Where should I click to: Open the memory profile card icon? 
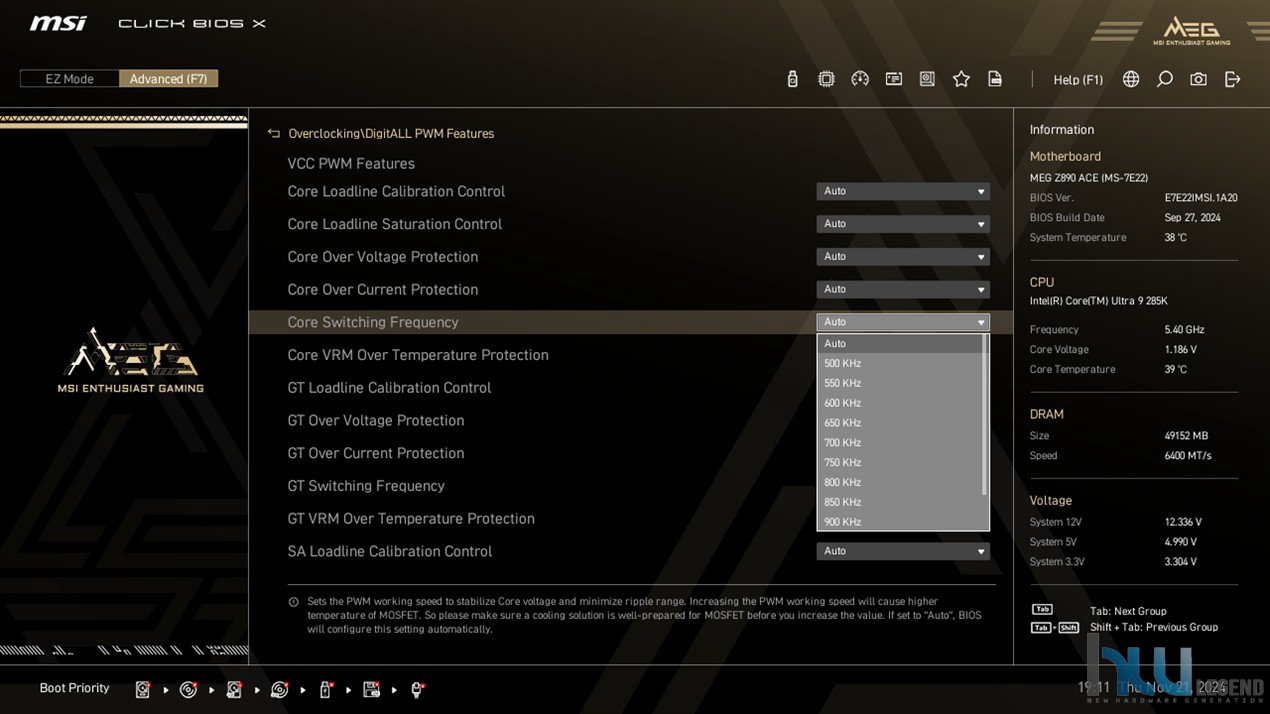[x=894, y=79]
